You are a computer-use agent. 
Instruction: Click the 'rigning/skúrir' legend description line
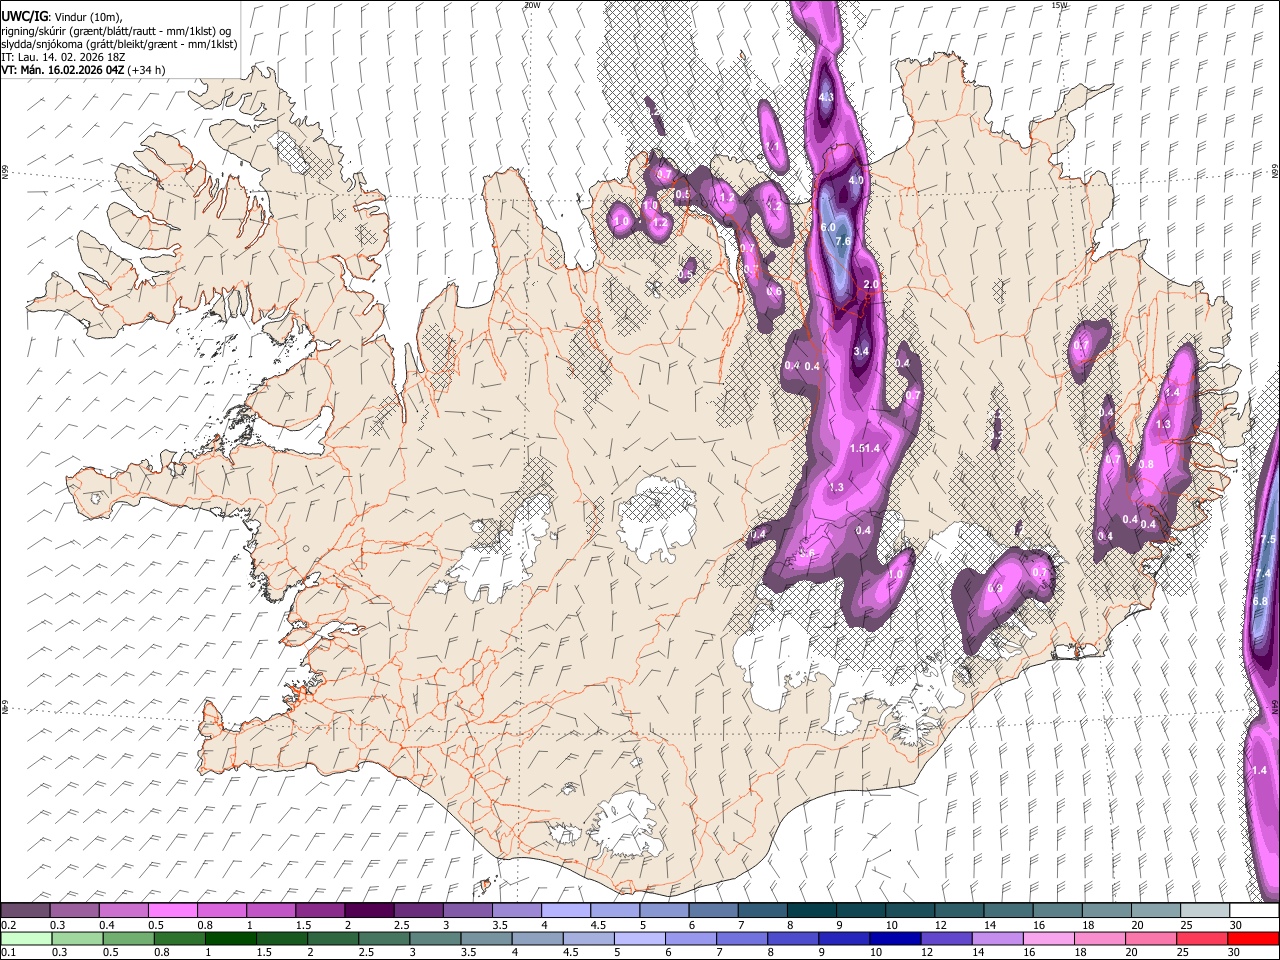[x=114, y=30]
